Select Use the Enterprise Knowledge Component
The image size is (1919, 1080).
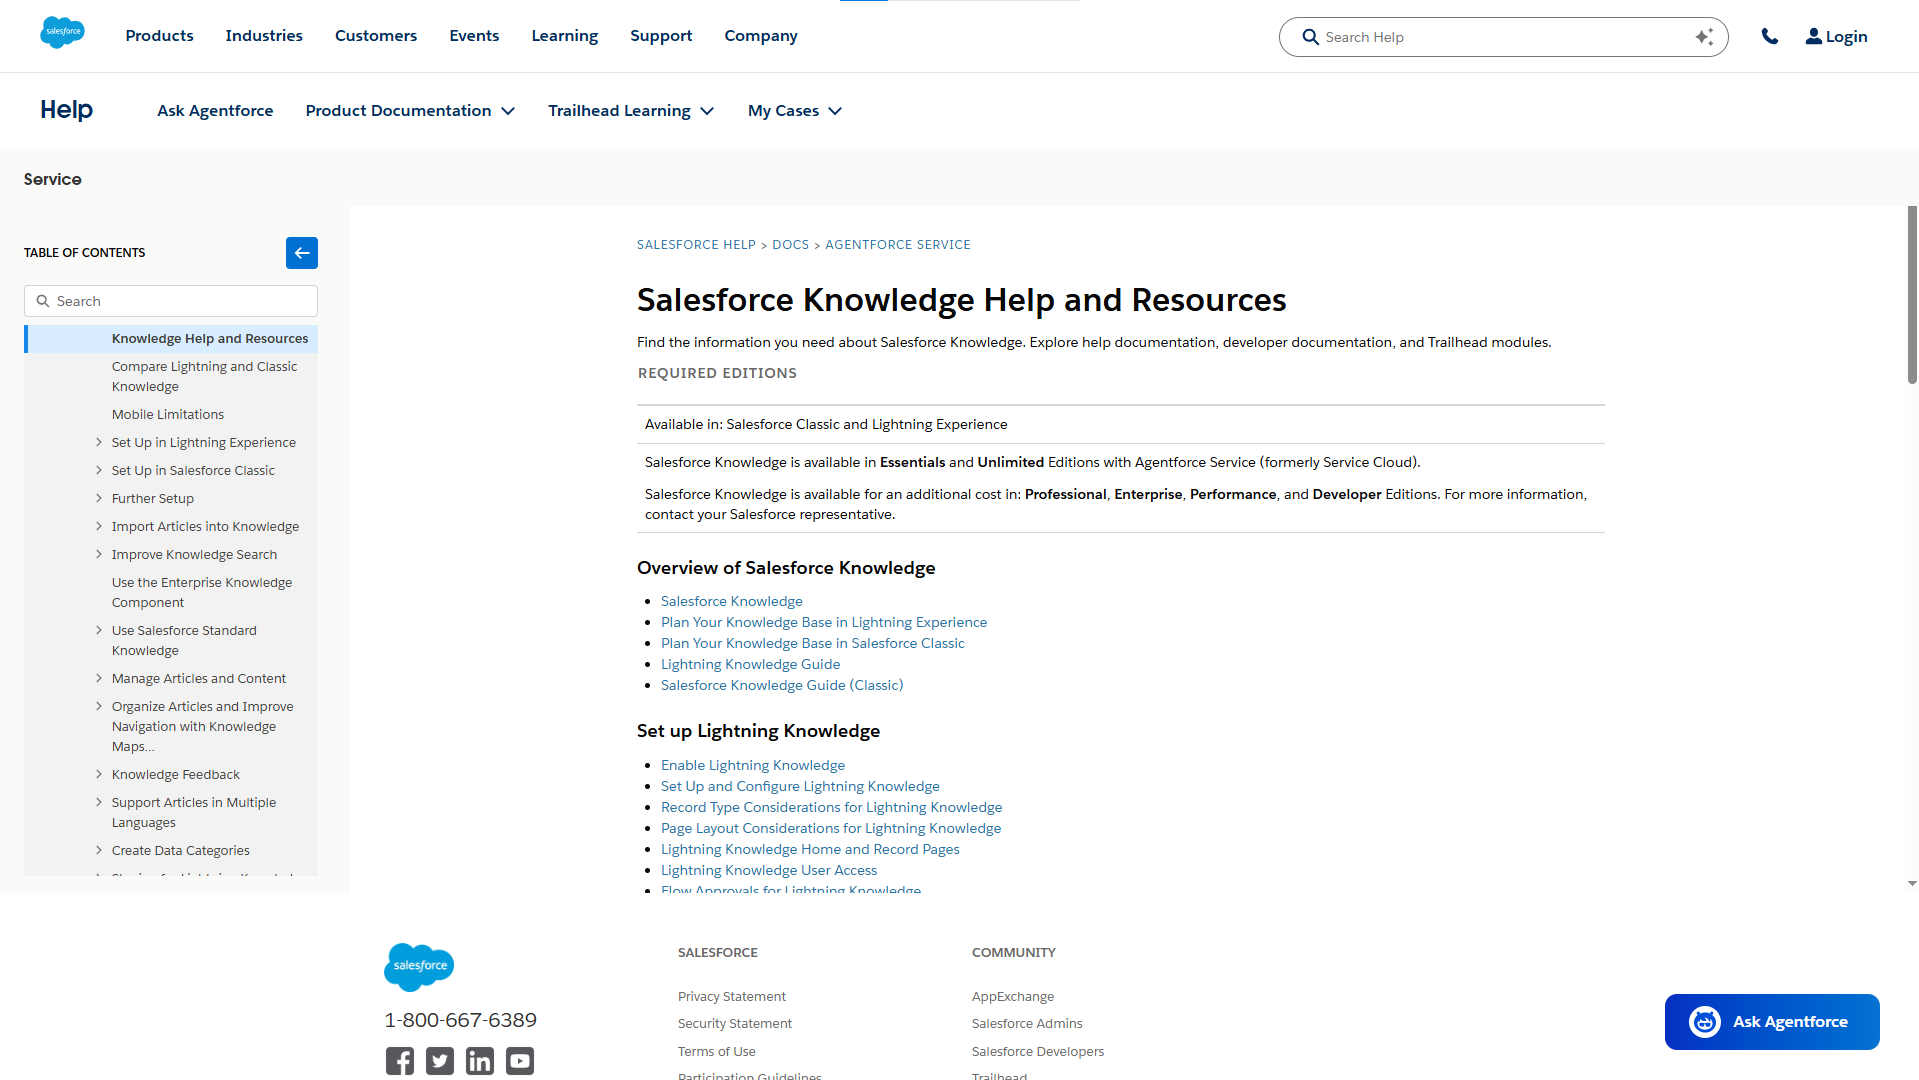[202, 593]
